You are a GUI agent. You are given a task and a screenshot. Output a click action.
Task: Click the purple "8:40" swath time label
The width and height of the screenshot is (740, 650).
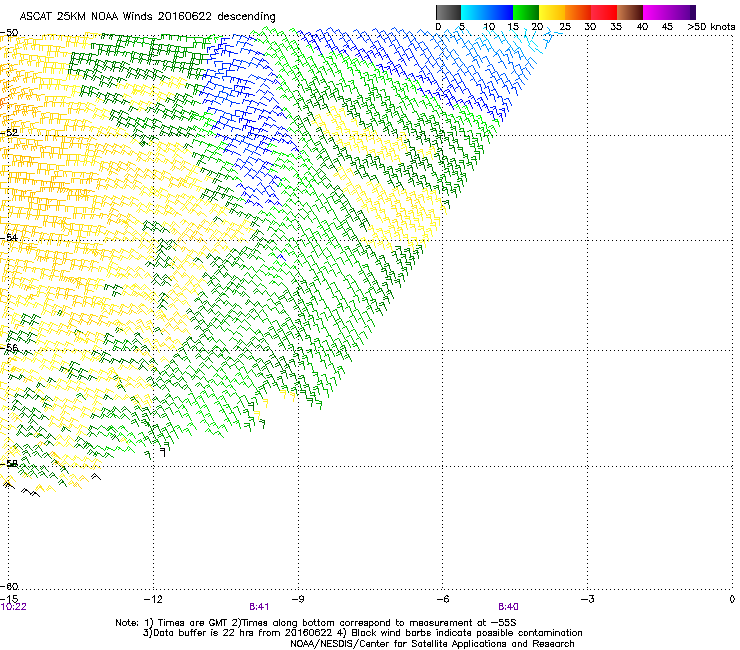(508, 607)
